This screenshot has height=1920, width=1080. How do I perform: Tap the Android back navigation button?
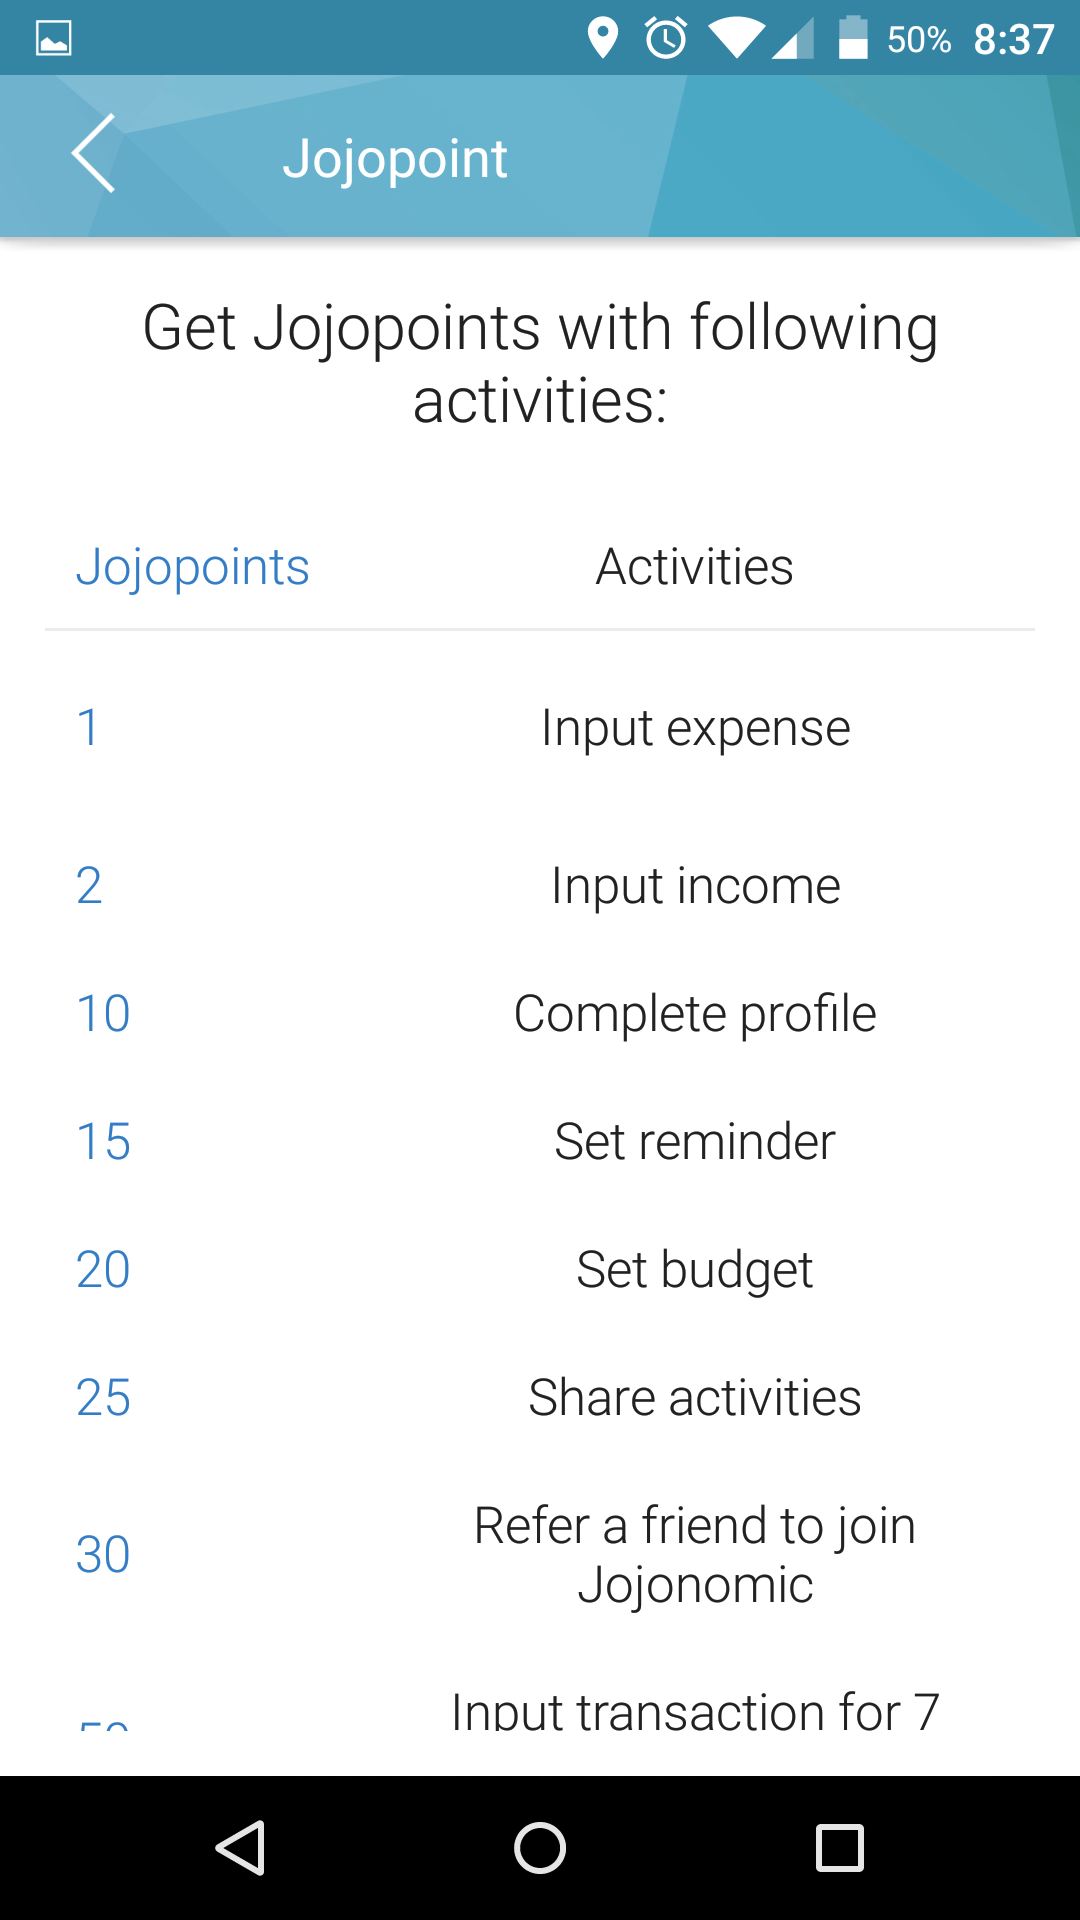click(240, 1847)
